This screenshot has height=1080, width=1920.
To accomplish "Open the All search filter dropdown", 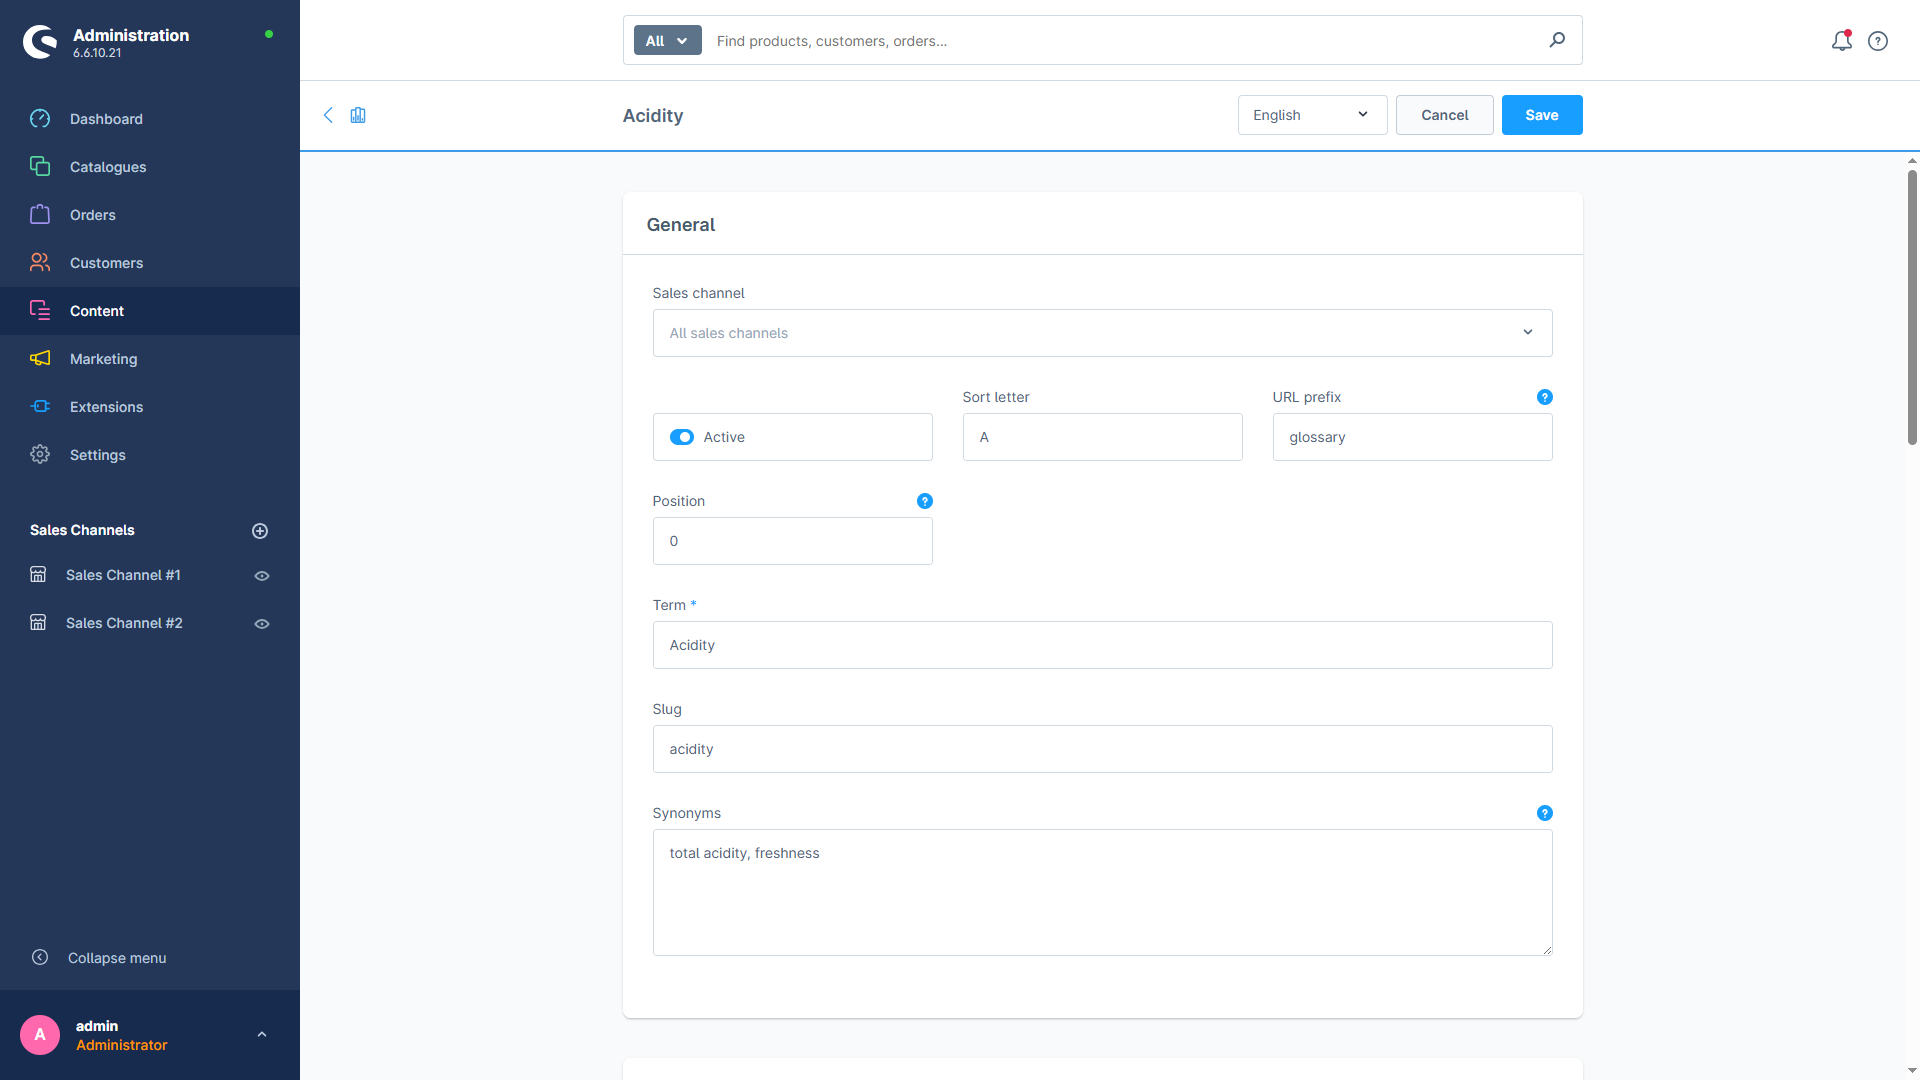I will pos(667,41).
